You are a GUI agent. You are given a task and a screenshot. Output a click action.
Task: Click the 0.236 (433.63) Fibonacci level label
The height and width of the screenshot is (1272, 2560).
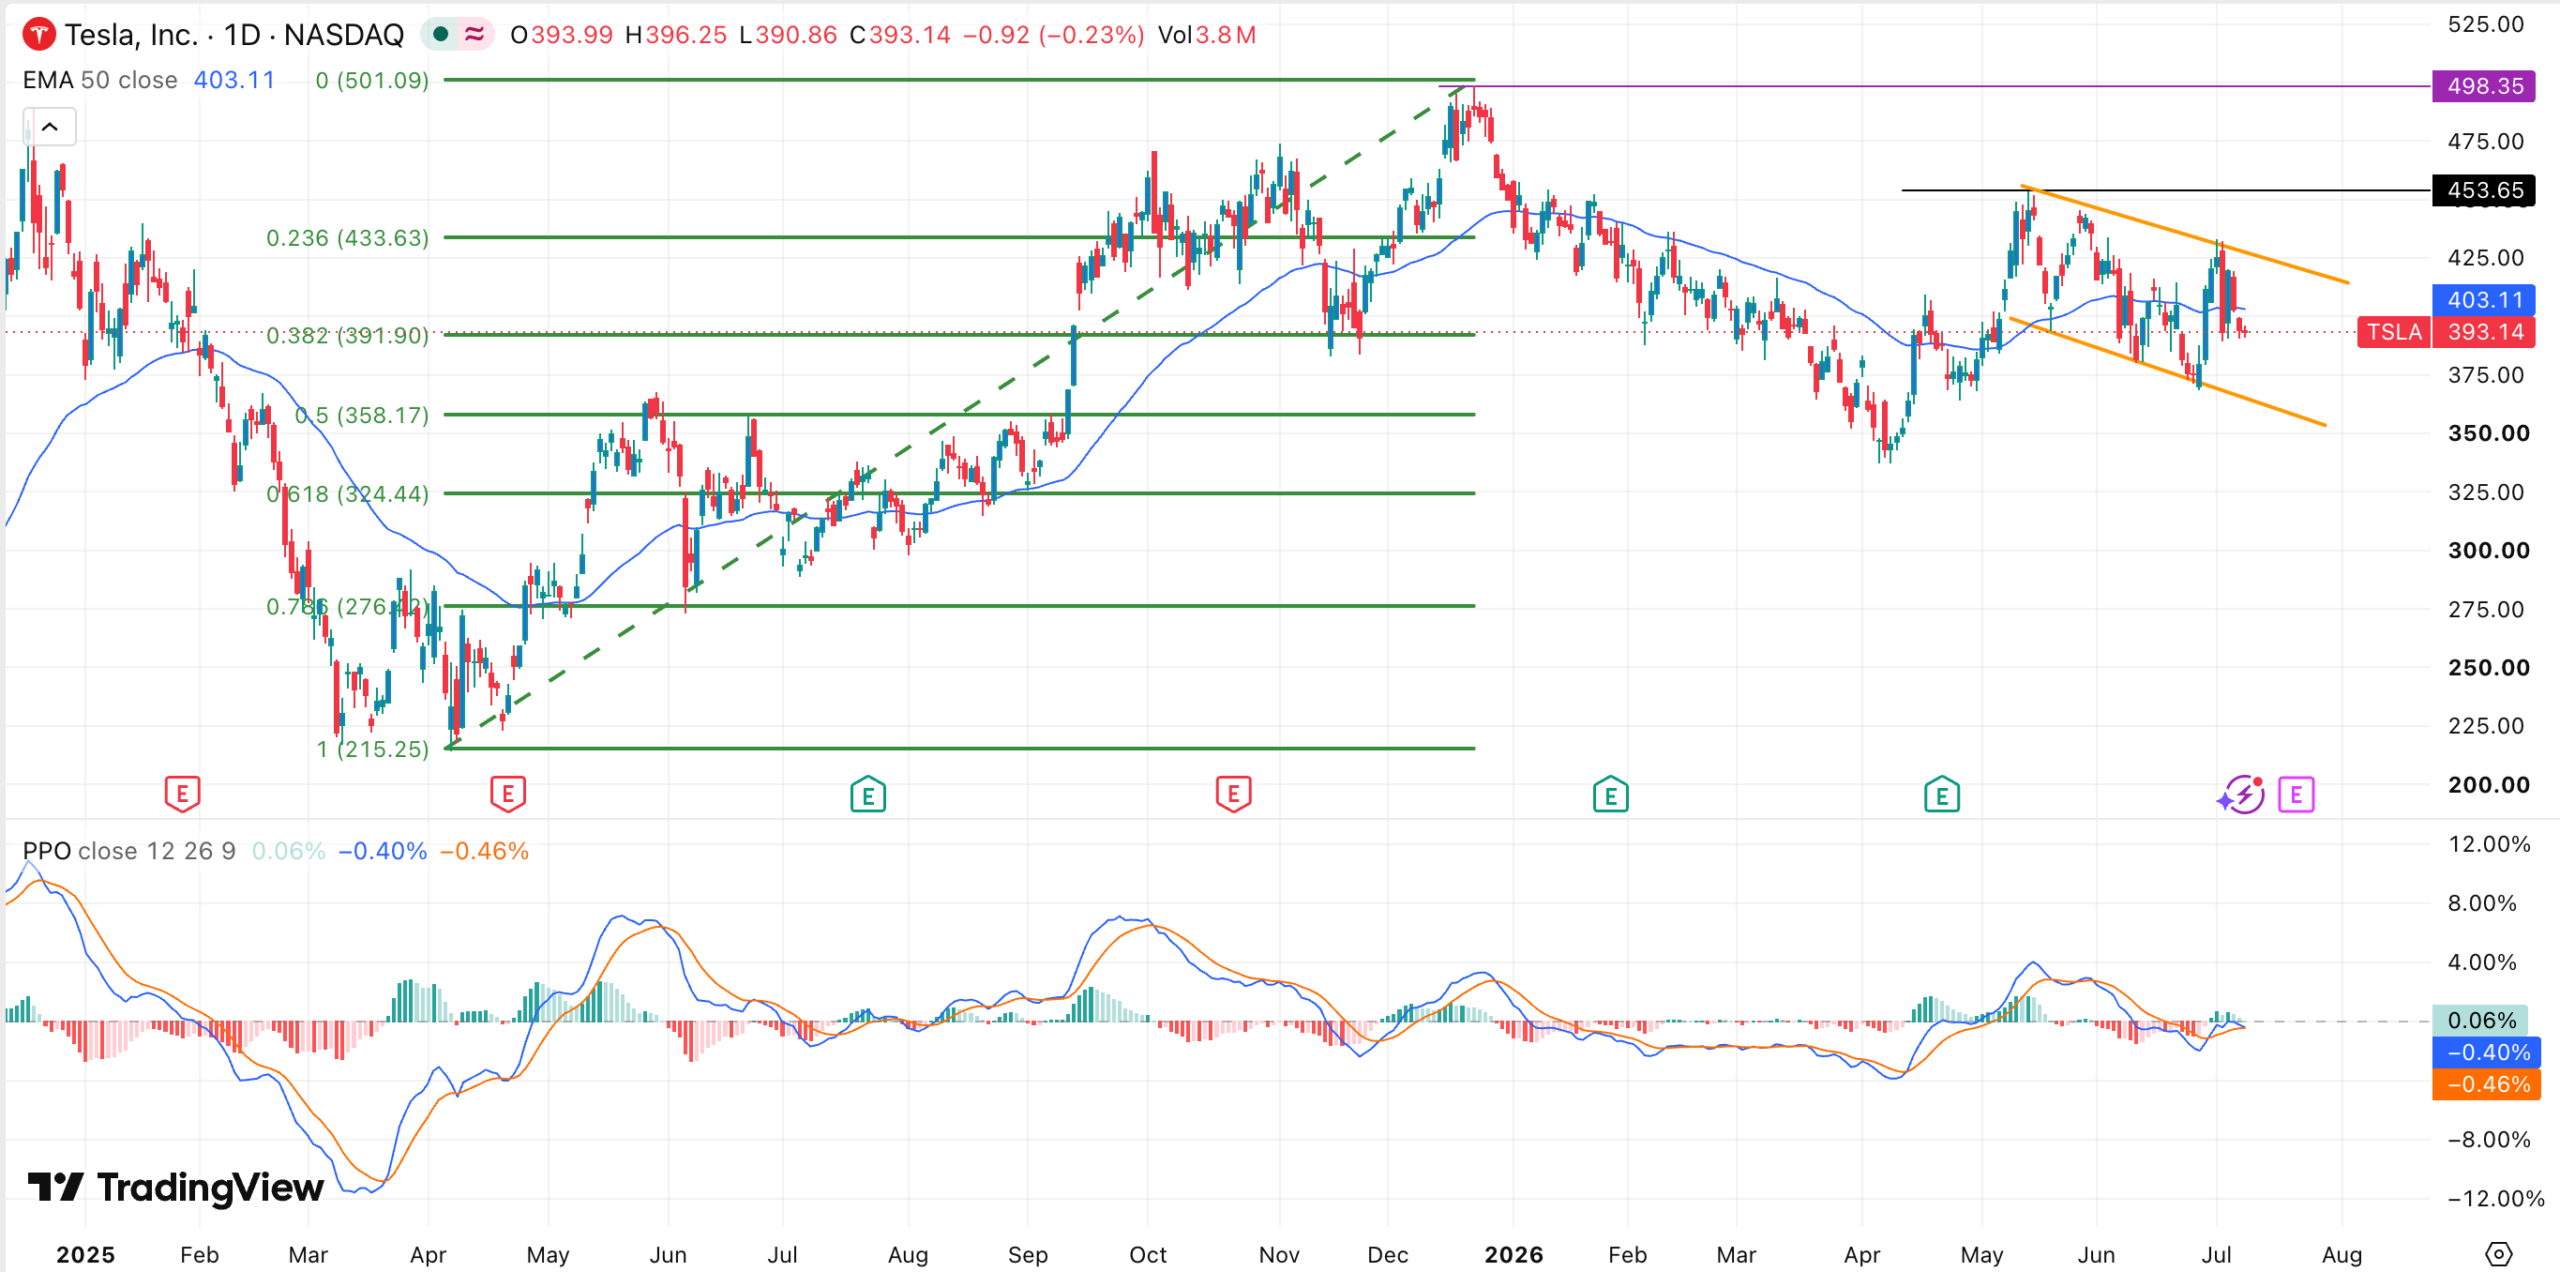(347, 238)
